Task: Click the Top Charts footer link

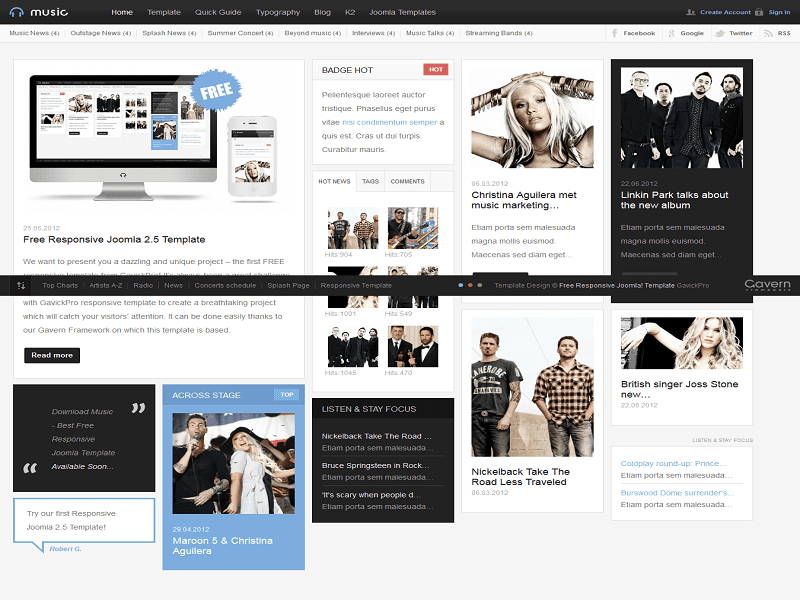Action: [60, 286]
